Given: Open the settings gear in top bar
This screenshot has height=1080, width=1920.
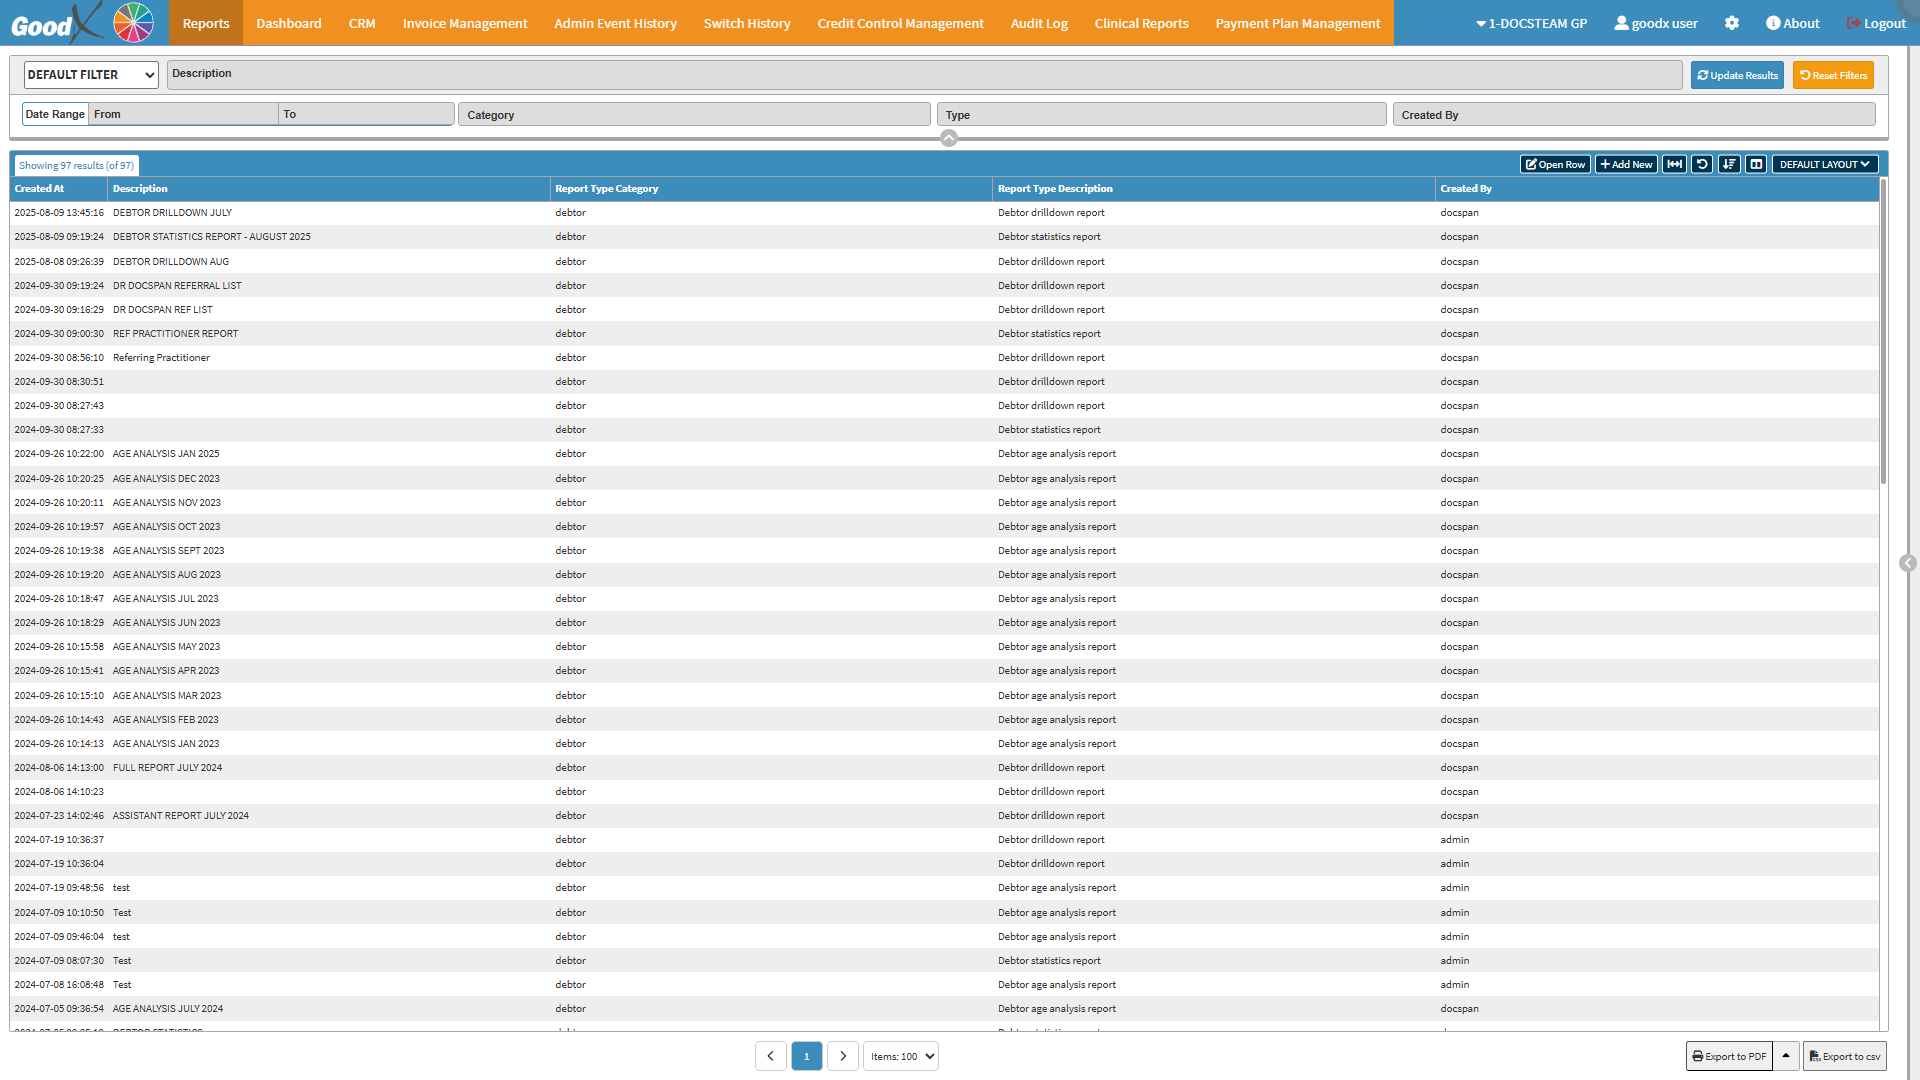Looking at the screenshot, I should click(x=1732, y=23).
